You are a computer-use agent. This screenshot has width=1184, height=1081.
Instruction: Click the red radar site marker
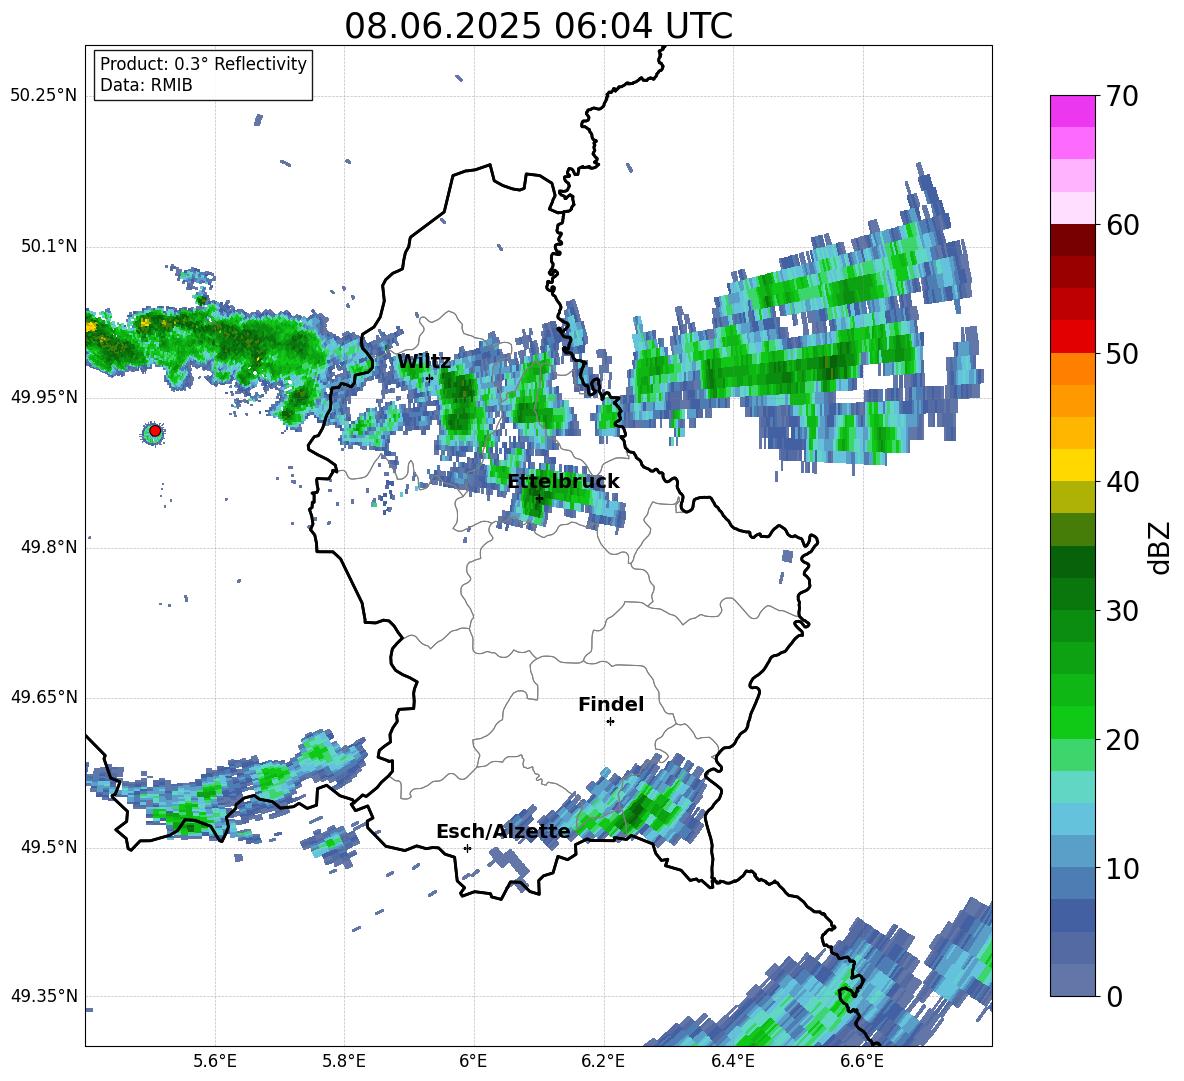[x=155, y=431]
